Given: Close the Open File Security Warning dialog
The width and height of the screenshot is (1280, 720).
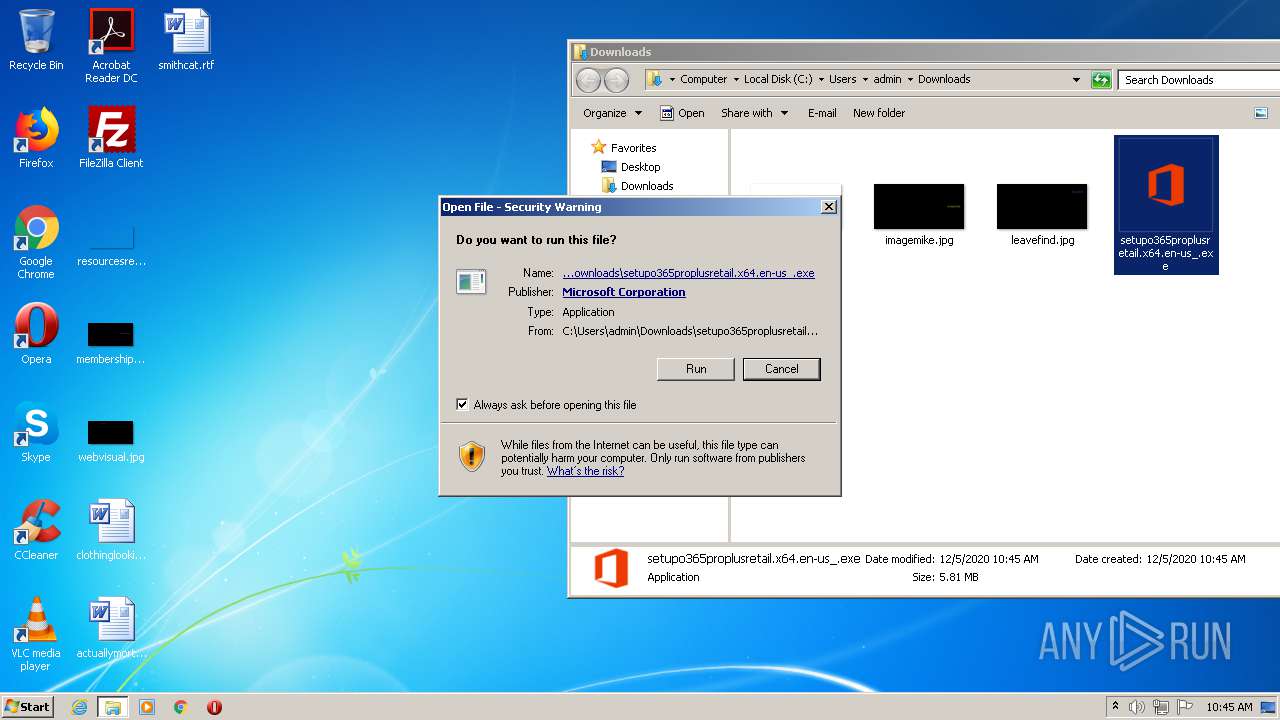Looking at the screenshot, I should 828,207.
